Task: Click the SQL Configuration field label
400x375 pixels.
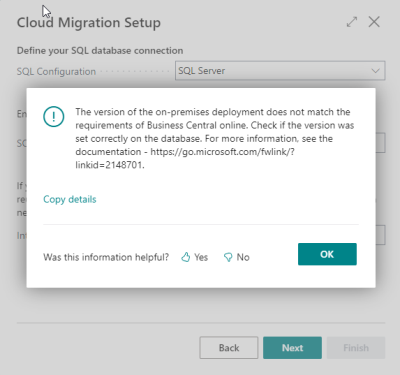Action: [x=56, y=71]
